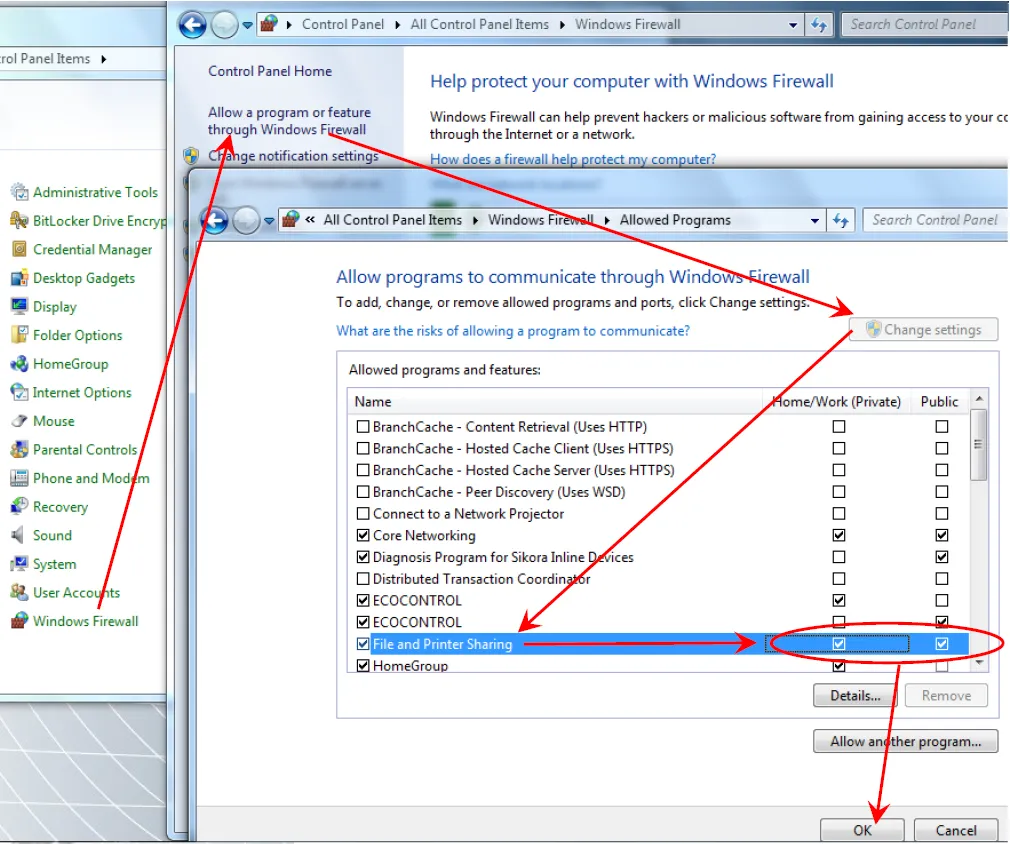
Task: Click scroll up arrow of programs list
Action: point(979,399)
